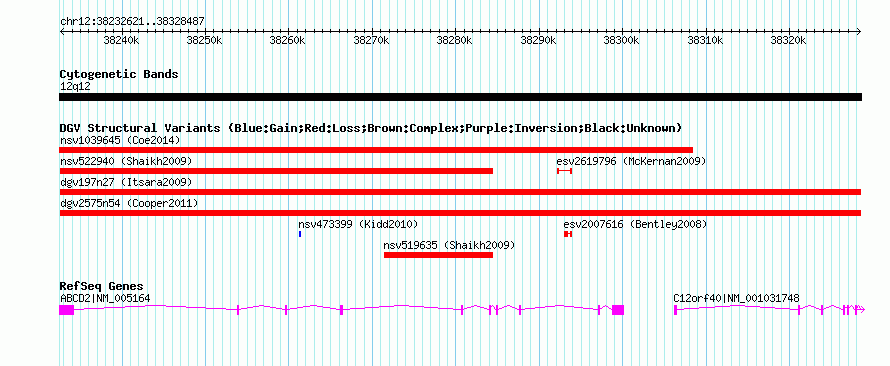Screen dimensions: 890x366
Task: Click the 12q12 black cytogenetic band
Action: [460, 97]
